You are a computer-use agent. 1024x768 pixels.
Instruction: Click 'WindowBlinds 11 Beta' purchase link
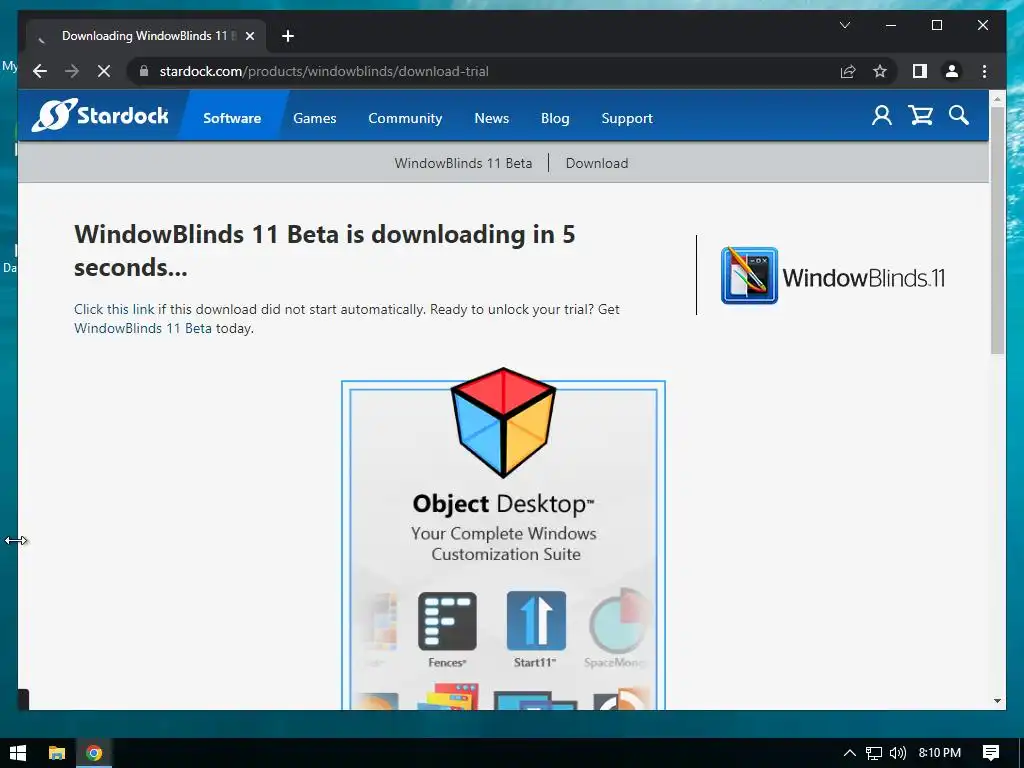click(142, 328)
